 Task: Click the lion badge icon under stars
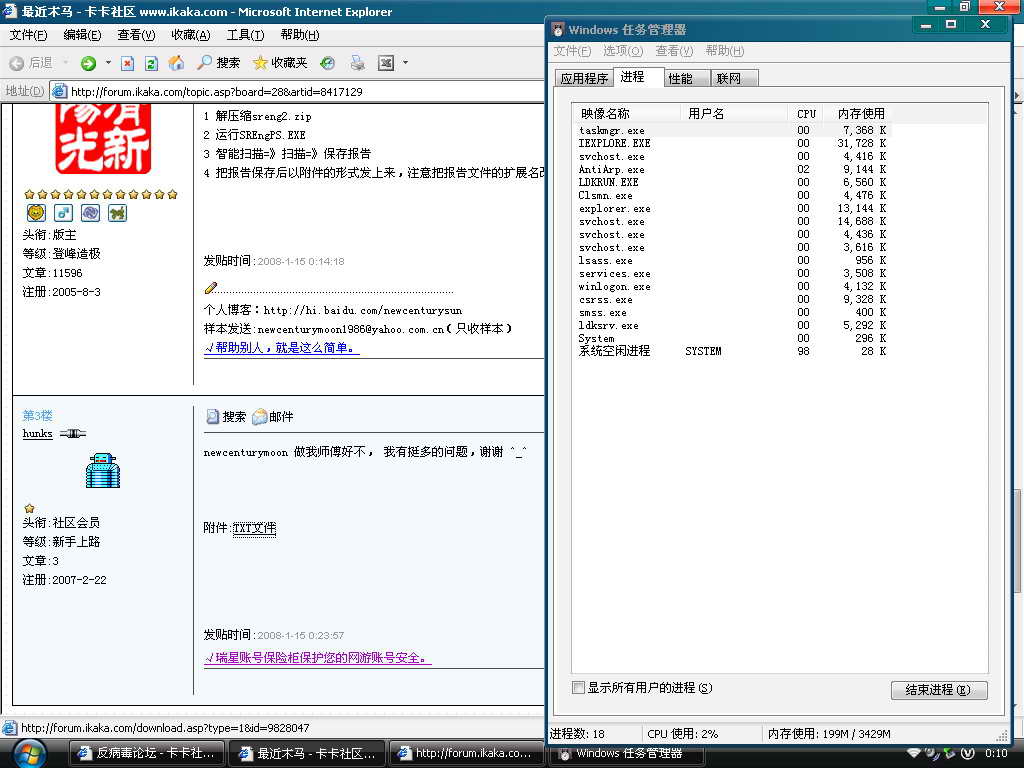point(36,212)
